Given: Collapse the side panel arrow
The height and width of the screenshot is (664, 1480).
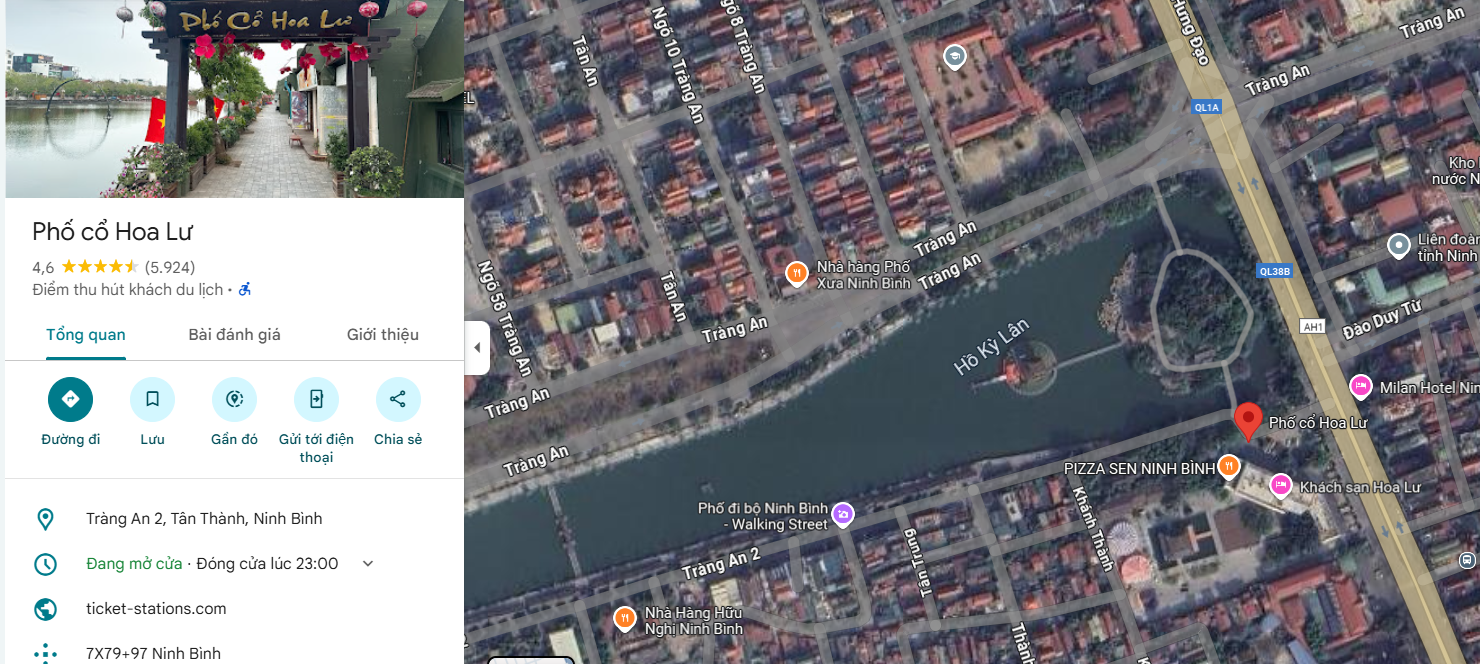Looking at the screenshot, I should point(477,348).
